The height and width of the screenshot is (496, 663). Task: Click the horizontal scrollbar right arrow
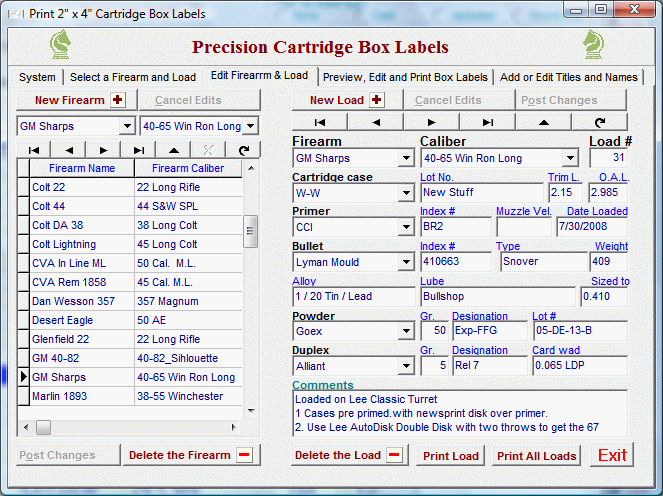click(233, 427)
